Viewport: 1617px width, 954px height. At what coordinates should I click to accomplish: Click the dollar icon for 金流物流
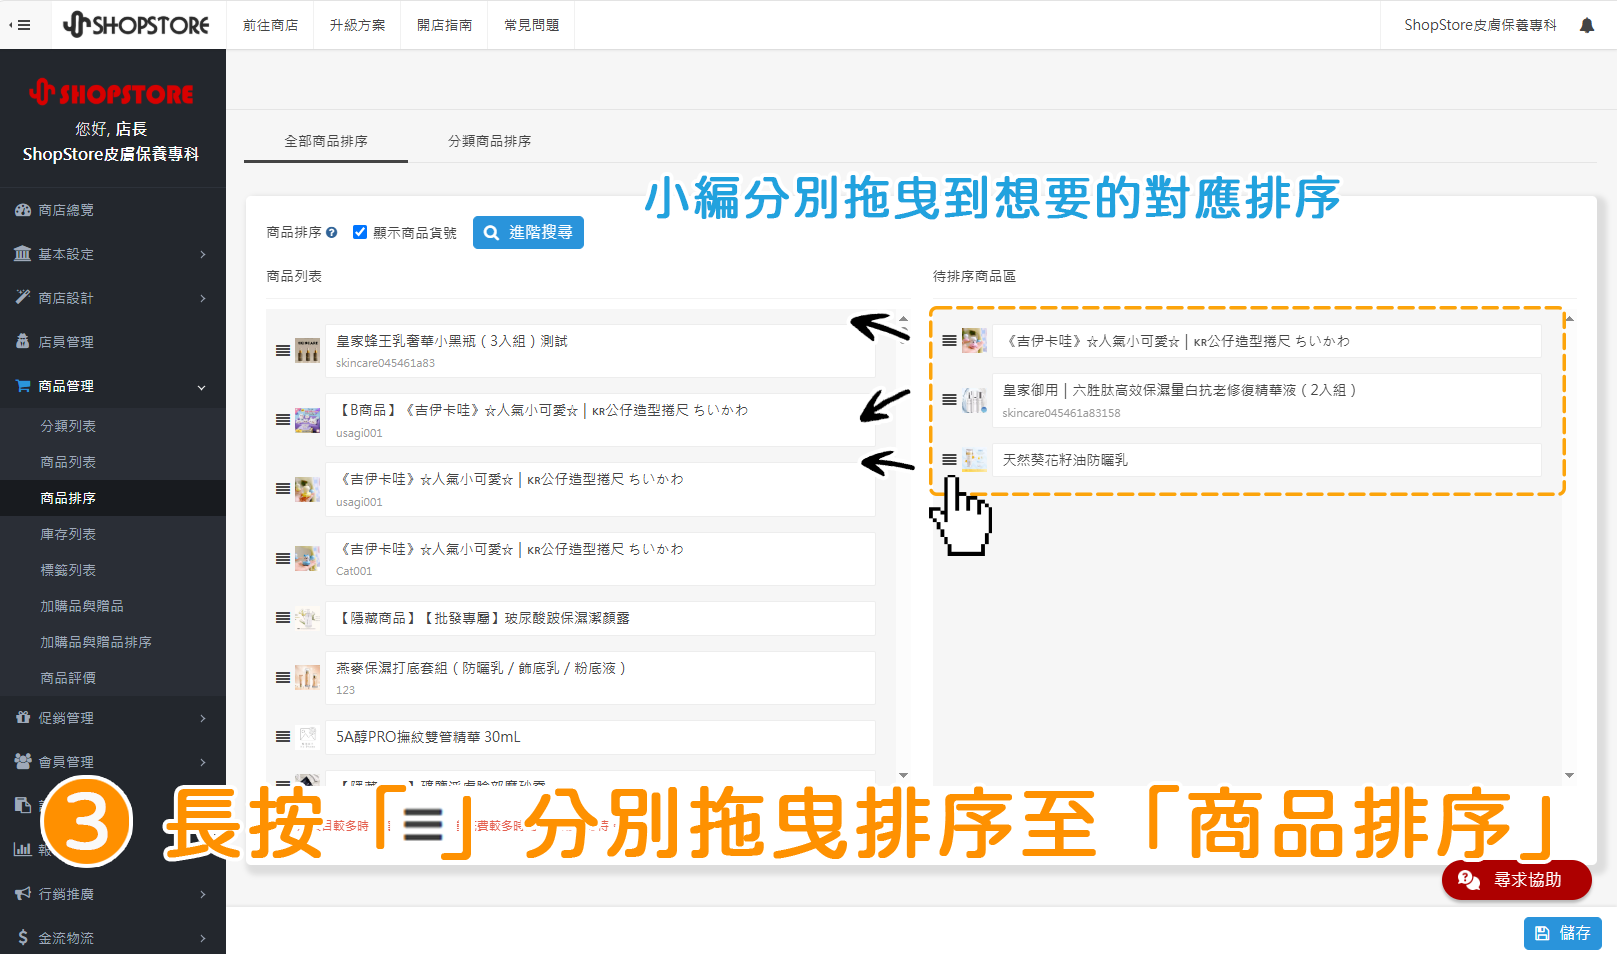pyautogui.click(x=22, y=937)
